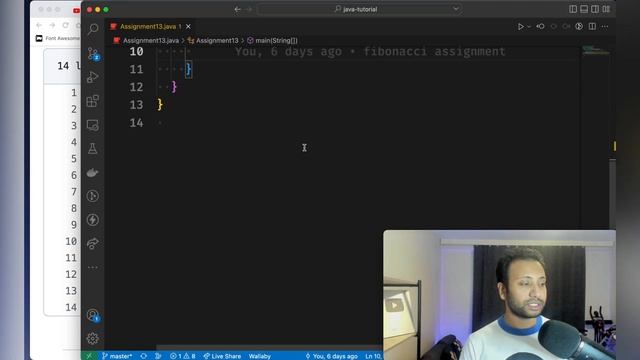Open the Docker whale view

pyautogui.click(x=93, y=173)
